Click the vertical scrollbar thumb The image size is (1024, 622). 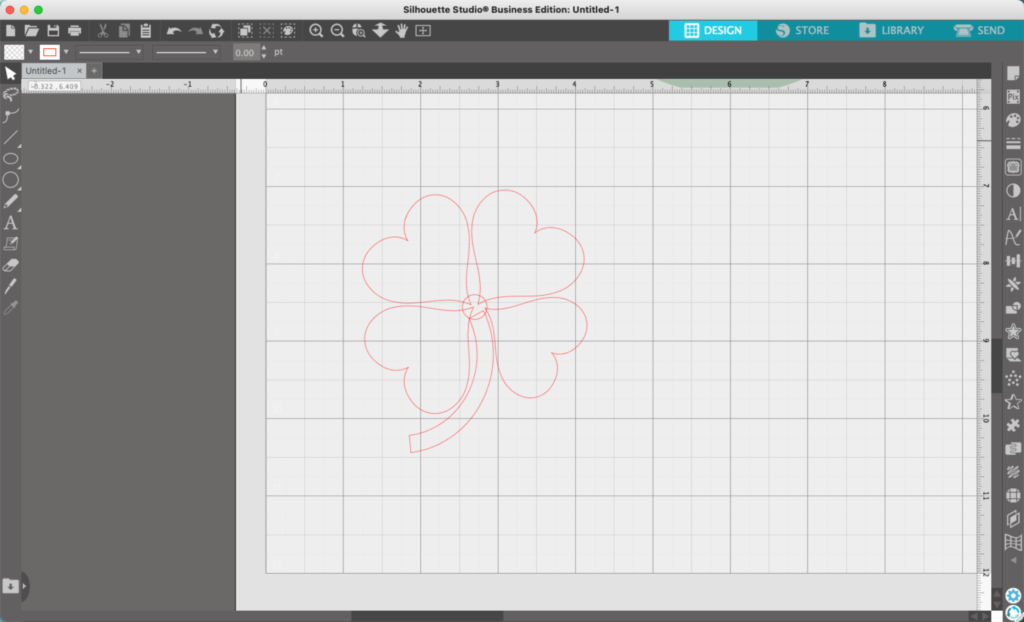coord(997,365)
